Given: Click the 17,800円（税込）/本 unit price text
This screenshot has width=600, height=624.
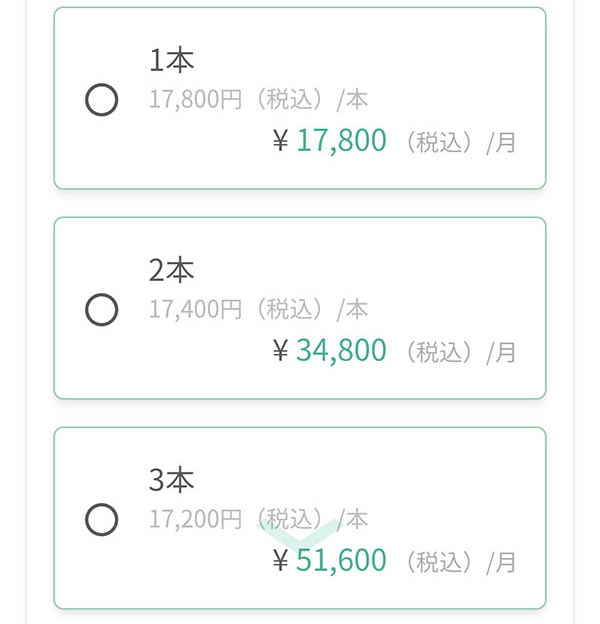Looking at the screenshot, I should click(259, 99).
